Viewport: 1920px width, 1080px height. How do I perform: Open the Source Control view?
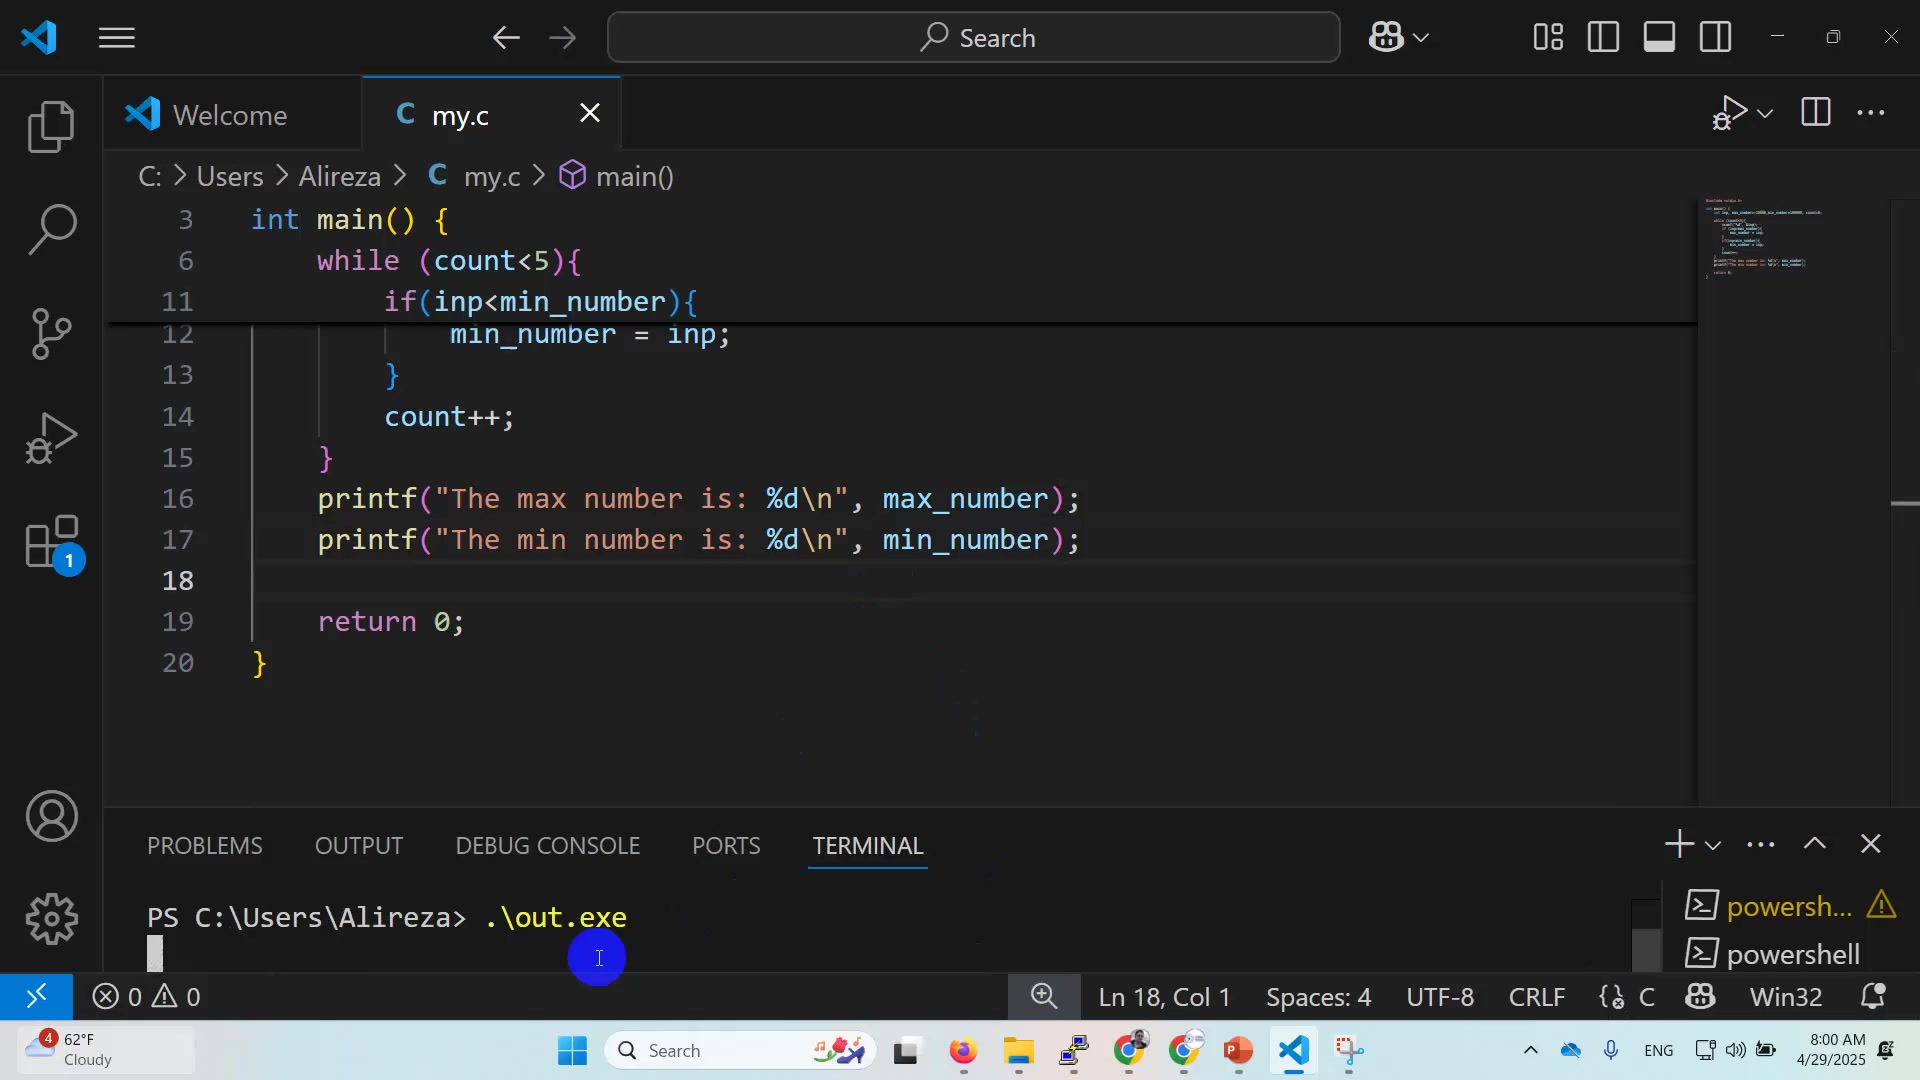[52, 333]
